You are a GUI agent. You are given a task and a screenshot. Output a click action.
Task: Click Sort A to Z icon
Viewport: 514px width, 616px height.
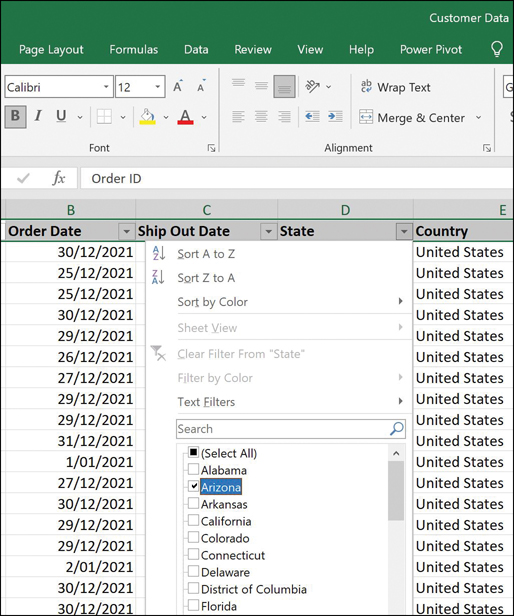point(159,253)
